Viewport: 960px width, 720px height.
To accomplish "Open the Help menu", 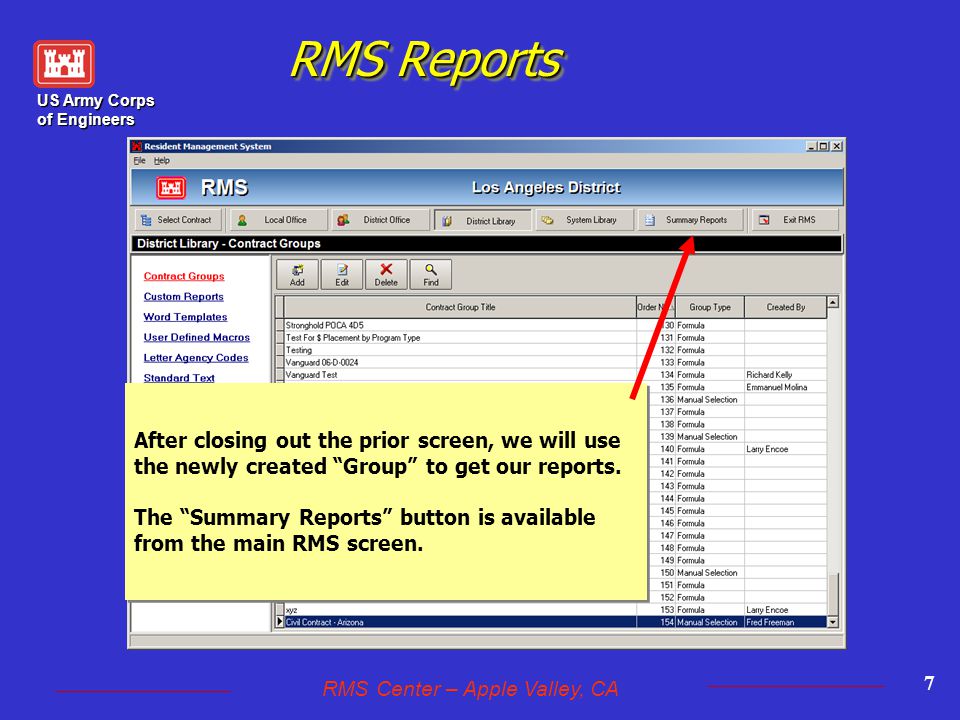I will click(162, 160).
